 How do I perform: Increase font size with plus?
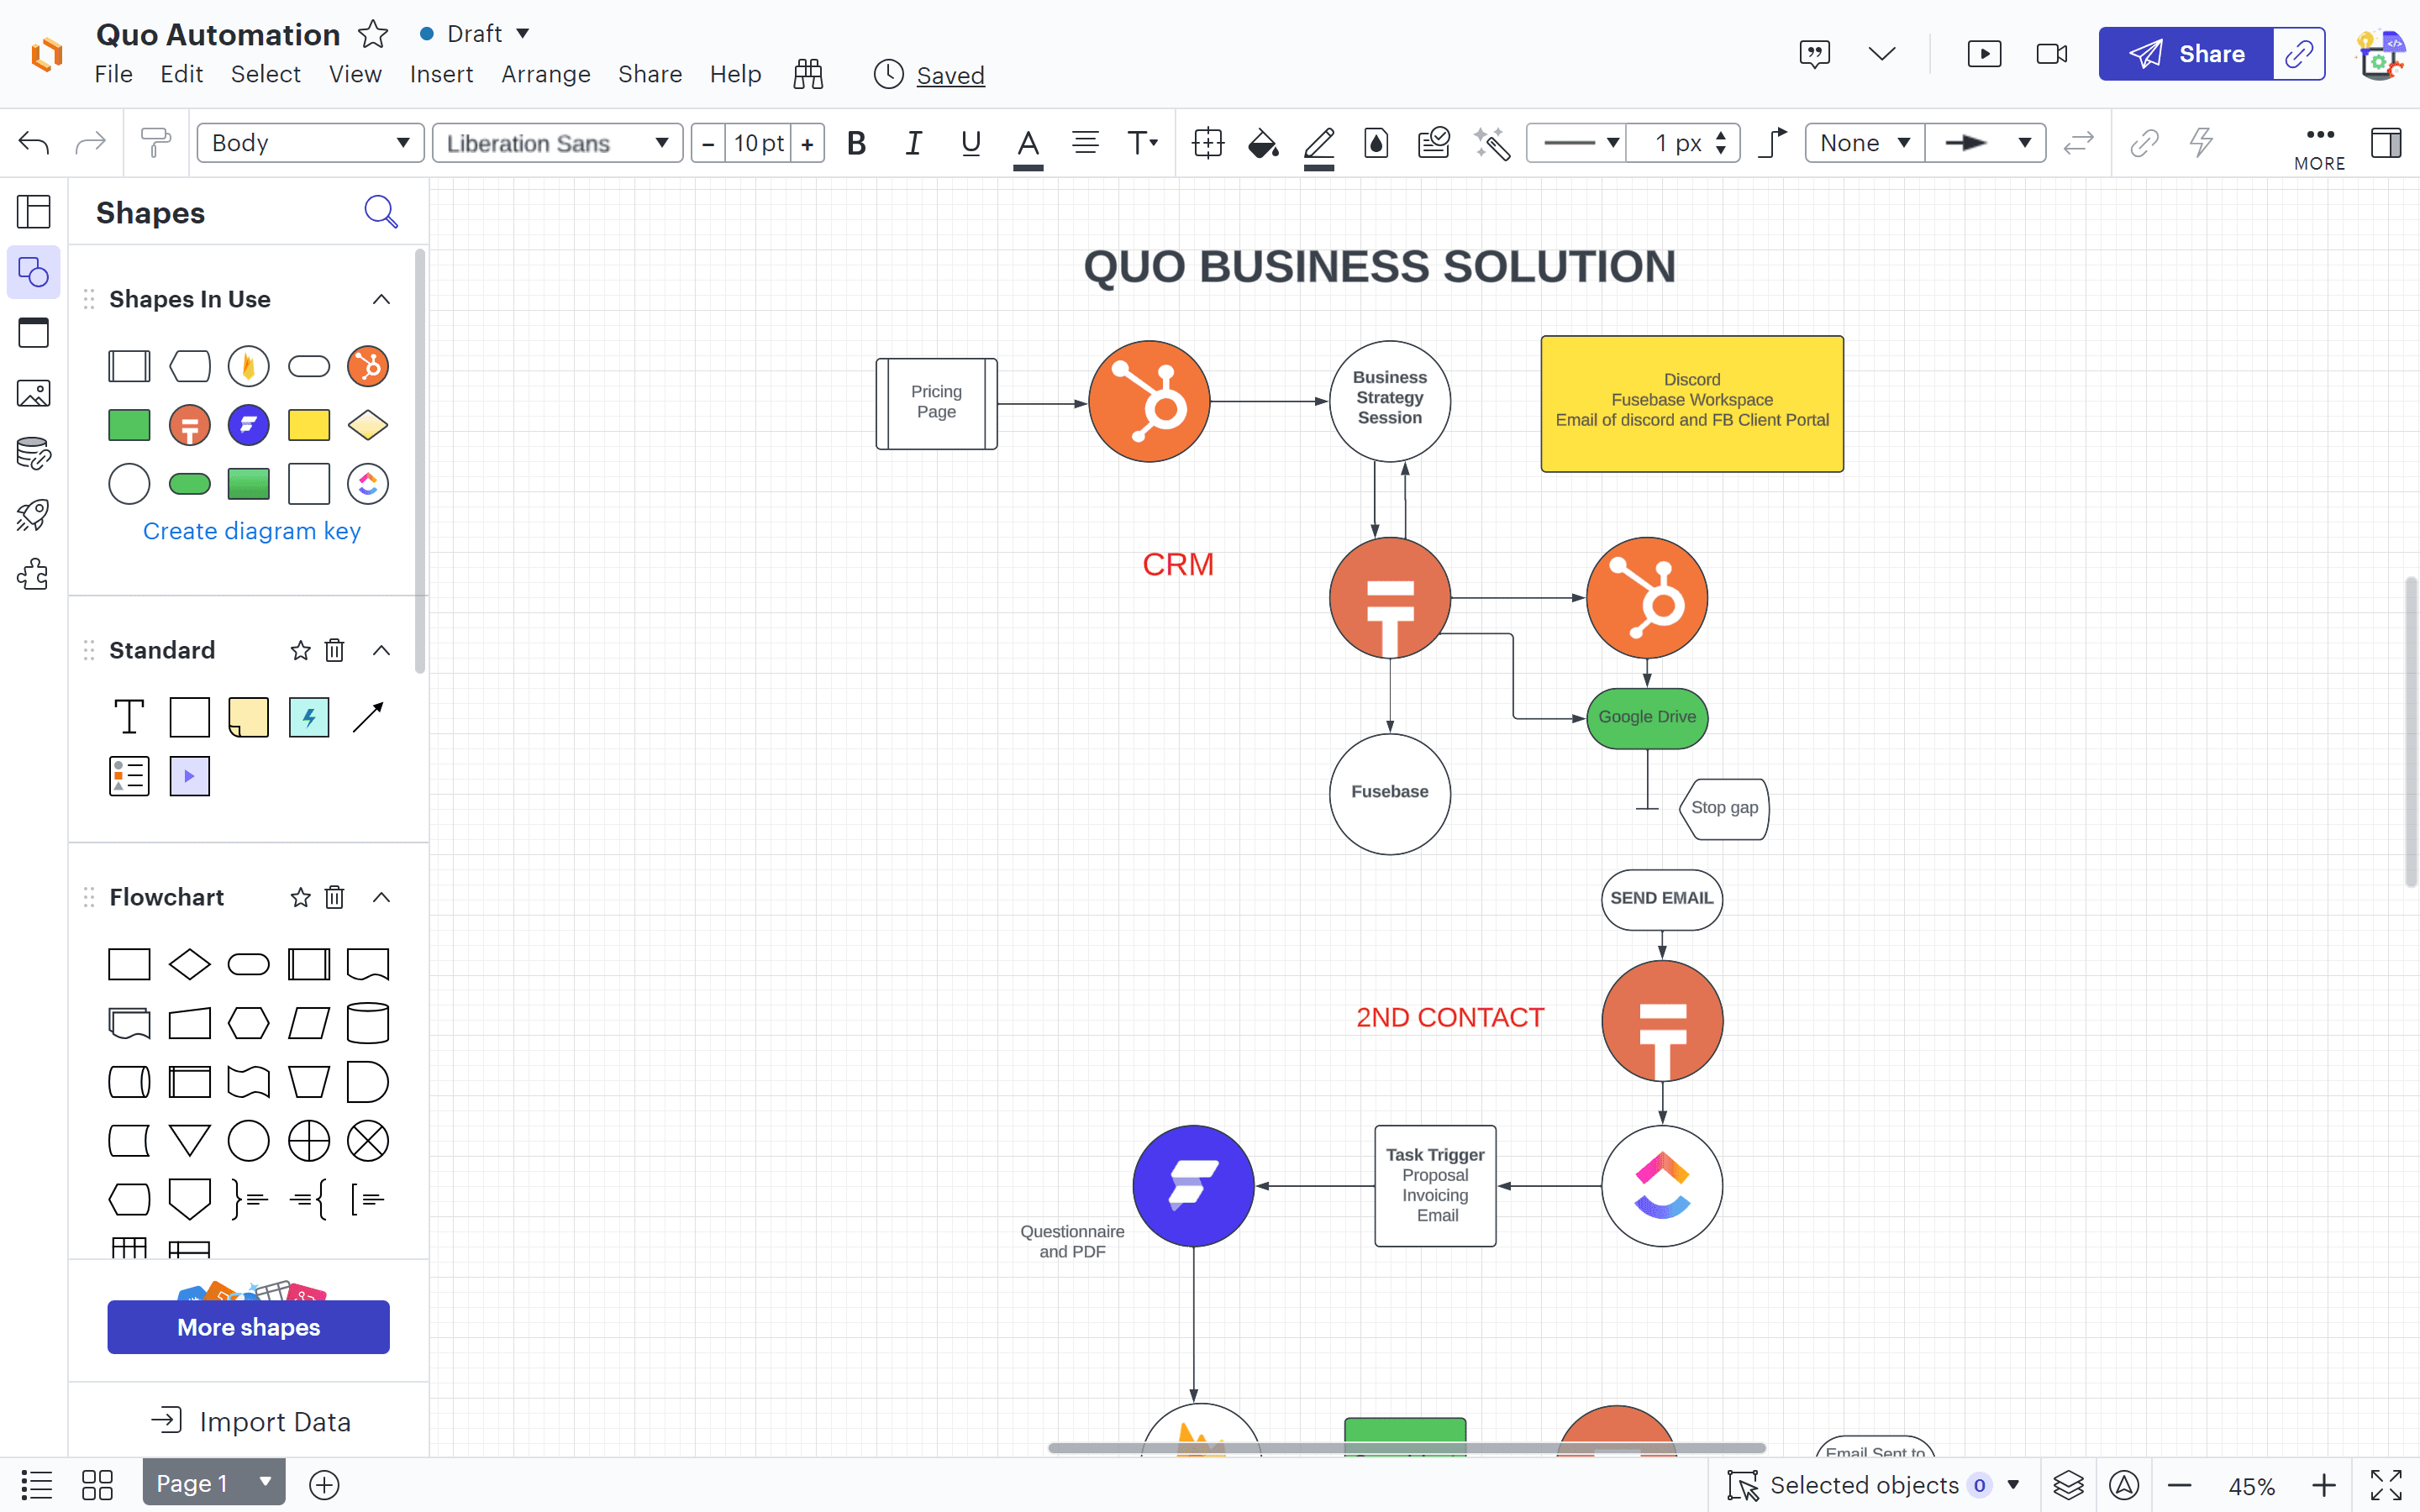tap(808, 143)
